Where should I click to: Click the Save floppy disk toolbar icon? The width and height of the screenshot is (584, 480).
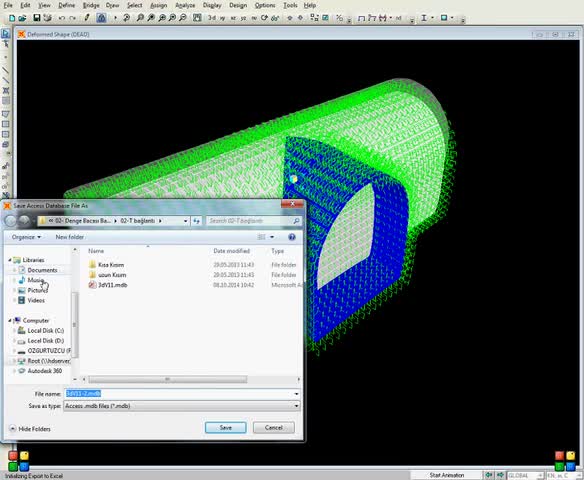[x=36, y=18]
